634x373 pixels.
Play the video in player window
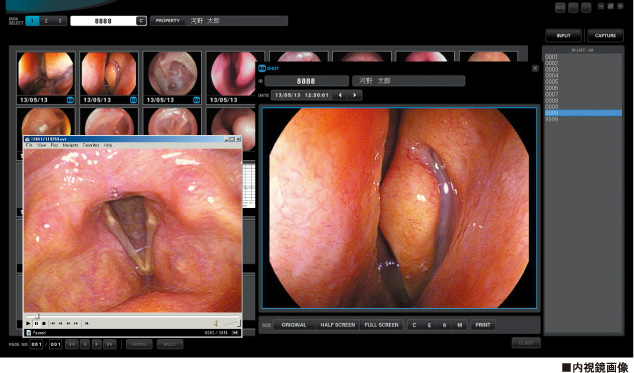tap(28, 323)
